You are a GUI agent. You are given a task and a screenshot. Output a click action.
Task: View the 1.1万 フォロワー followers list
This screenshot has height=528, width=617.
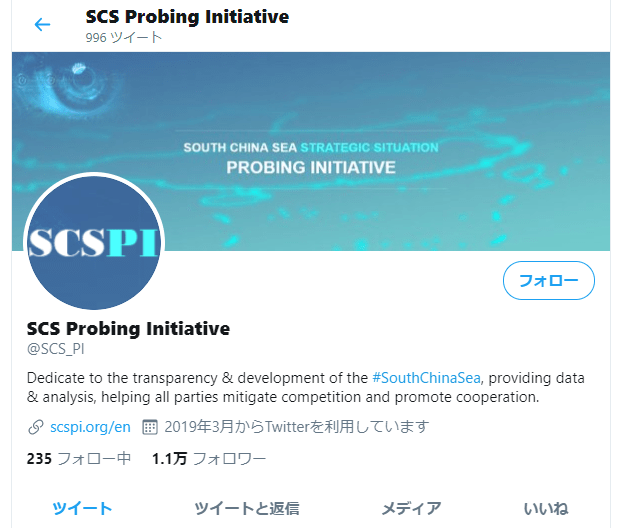pyautogui.click(x=209, y=459)
